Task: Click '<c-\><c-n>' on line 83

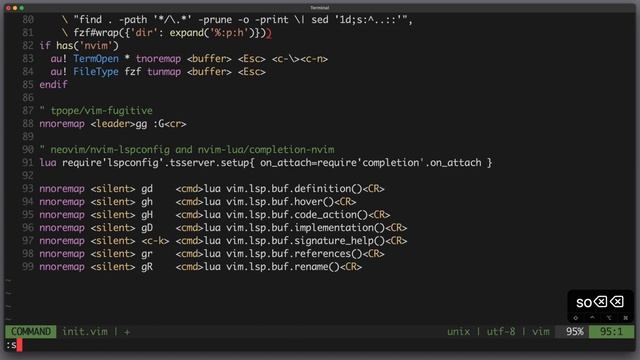Action: 300,58
